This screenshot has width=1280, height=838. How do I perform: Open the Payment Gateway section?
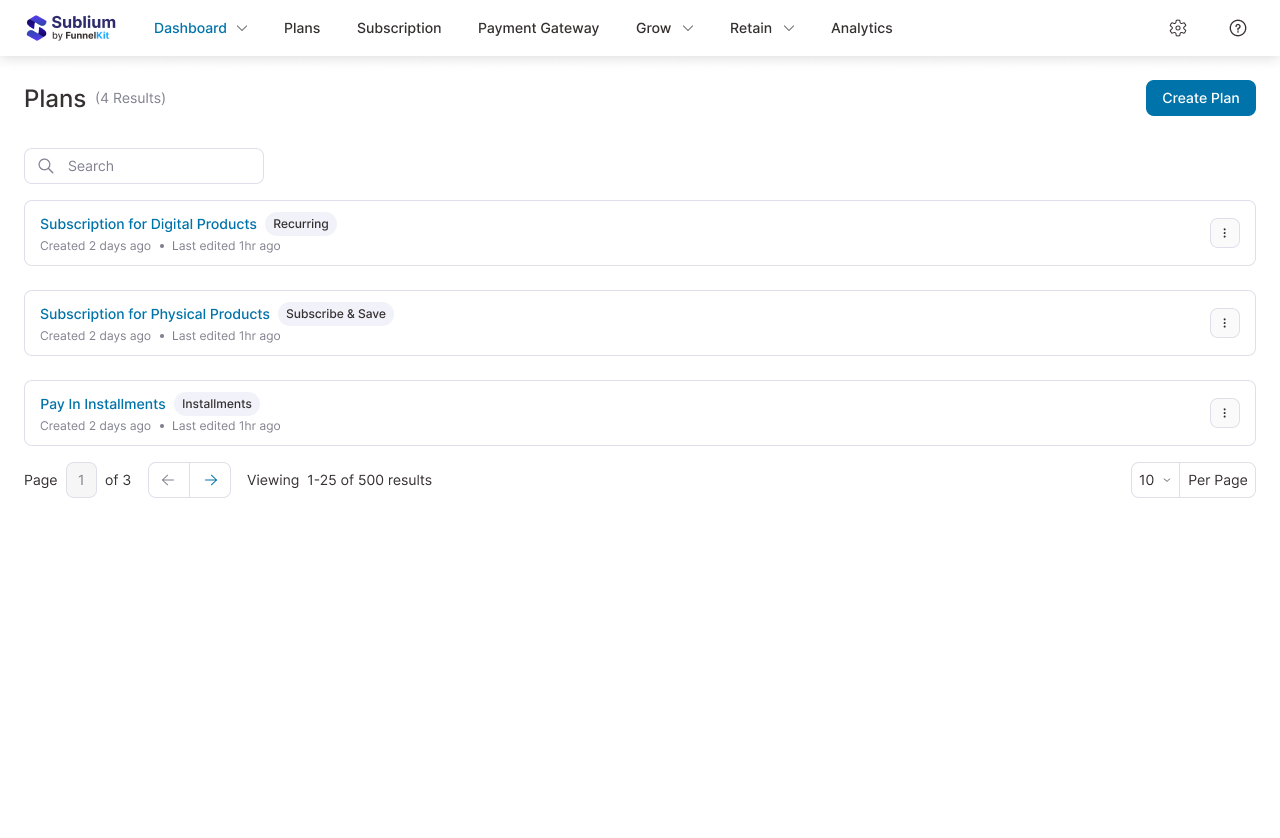pyautogui.click(x=538, y=28)
